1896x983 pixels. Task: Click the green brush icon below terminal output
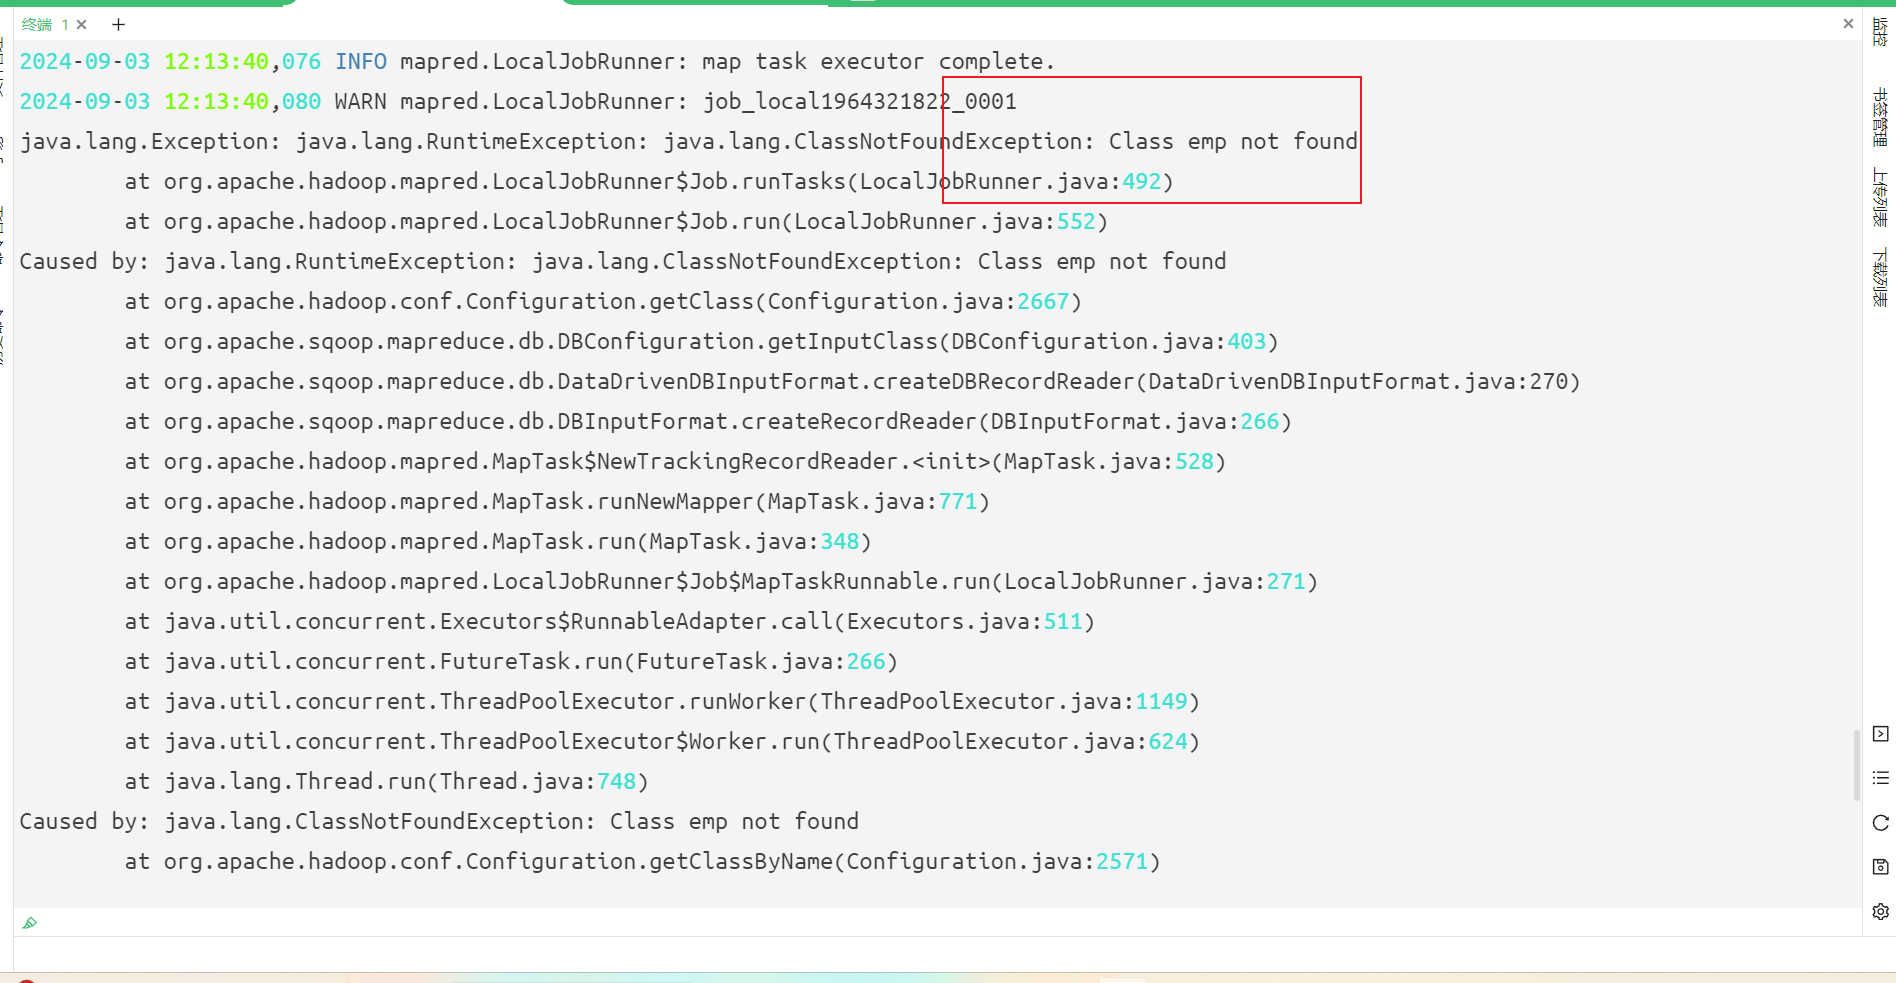pos(30,923)
